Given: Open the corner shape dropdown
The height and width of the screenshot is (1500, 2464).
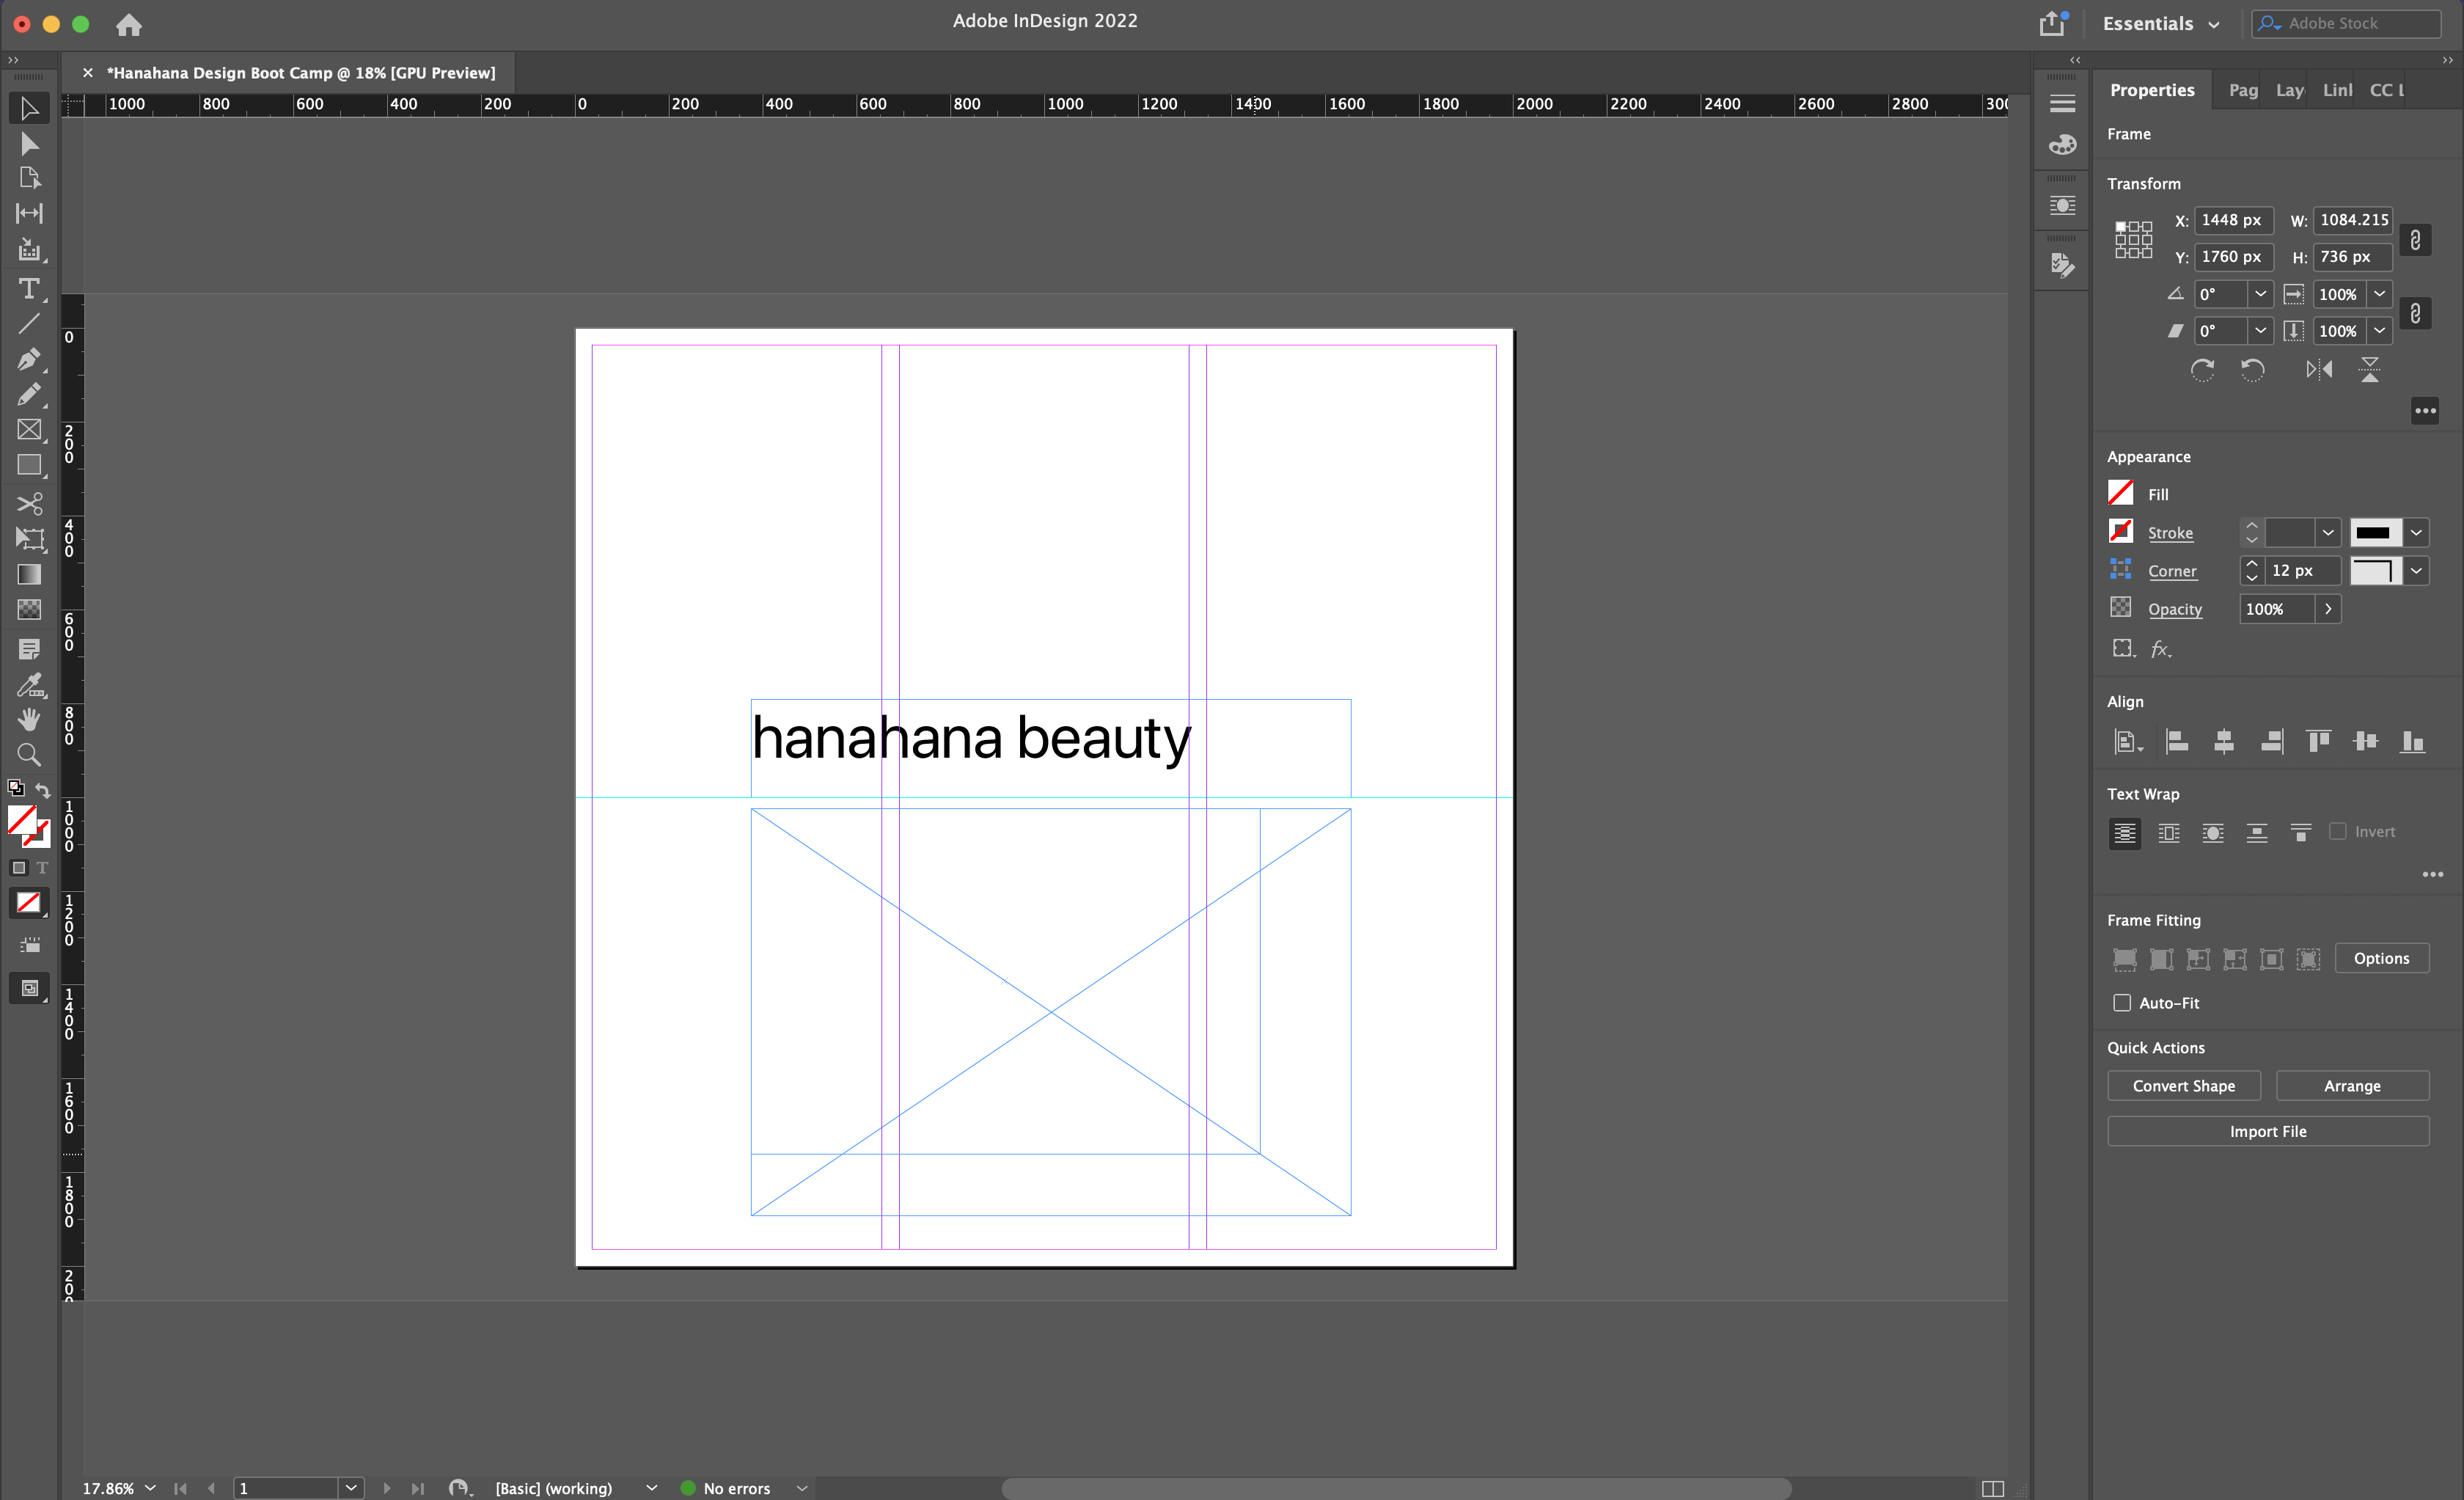Looking at the screenshot, I should 2416,571.
